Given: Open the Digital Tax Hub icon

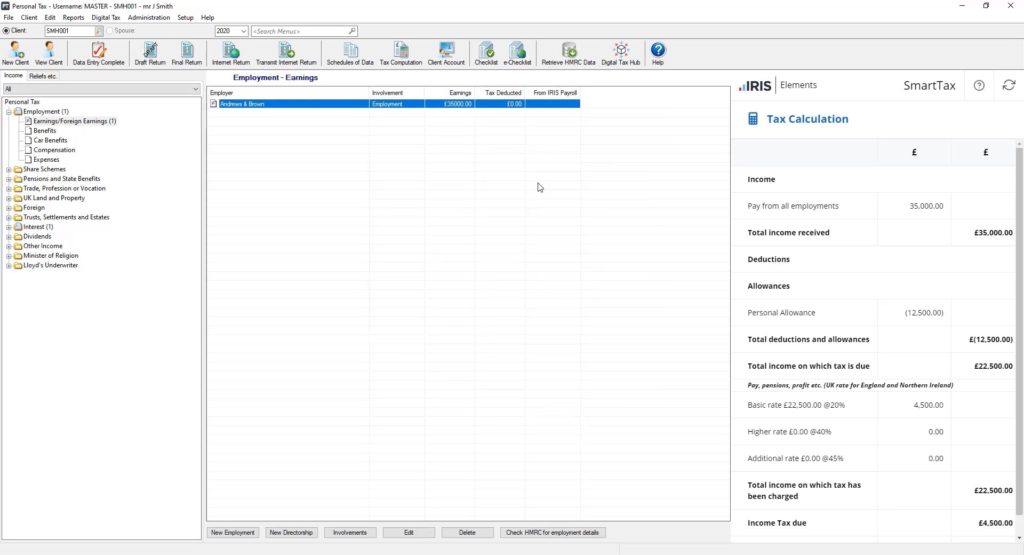Looking at the screenshot, I should (621, 51).
